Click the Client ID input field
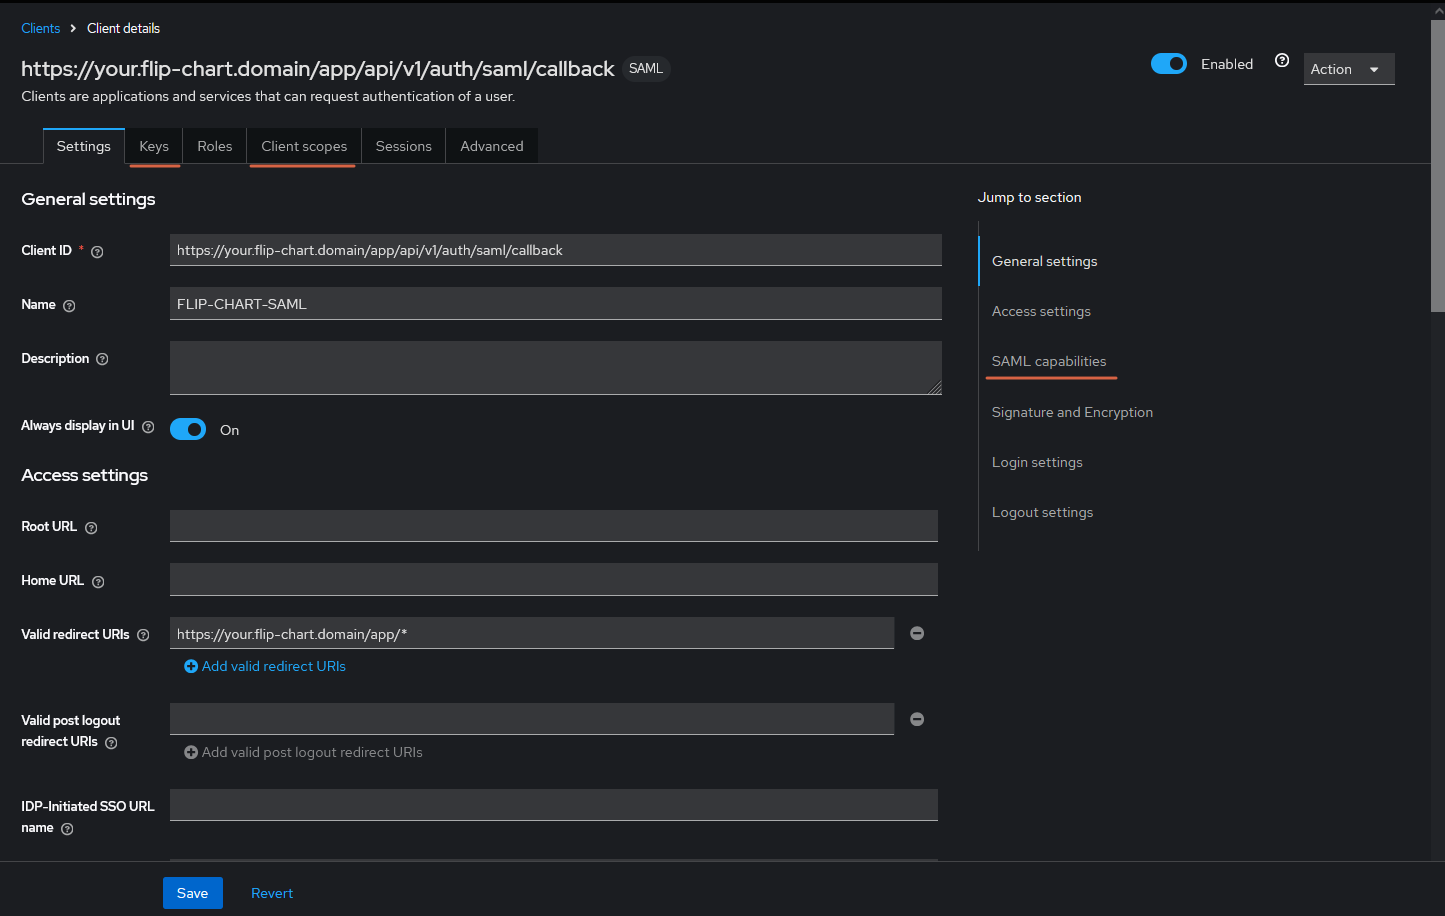This screenshot has width=1445, height=916. 556,250
